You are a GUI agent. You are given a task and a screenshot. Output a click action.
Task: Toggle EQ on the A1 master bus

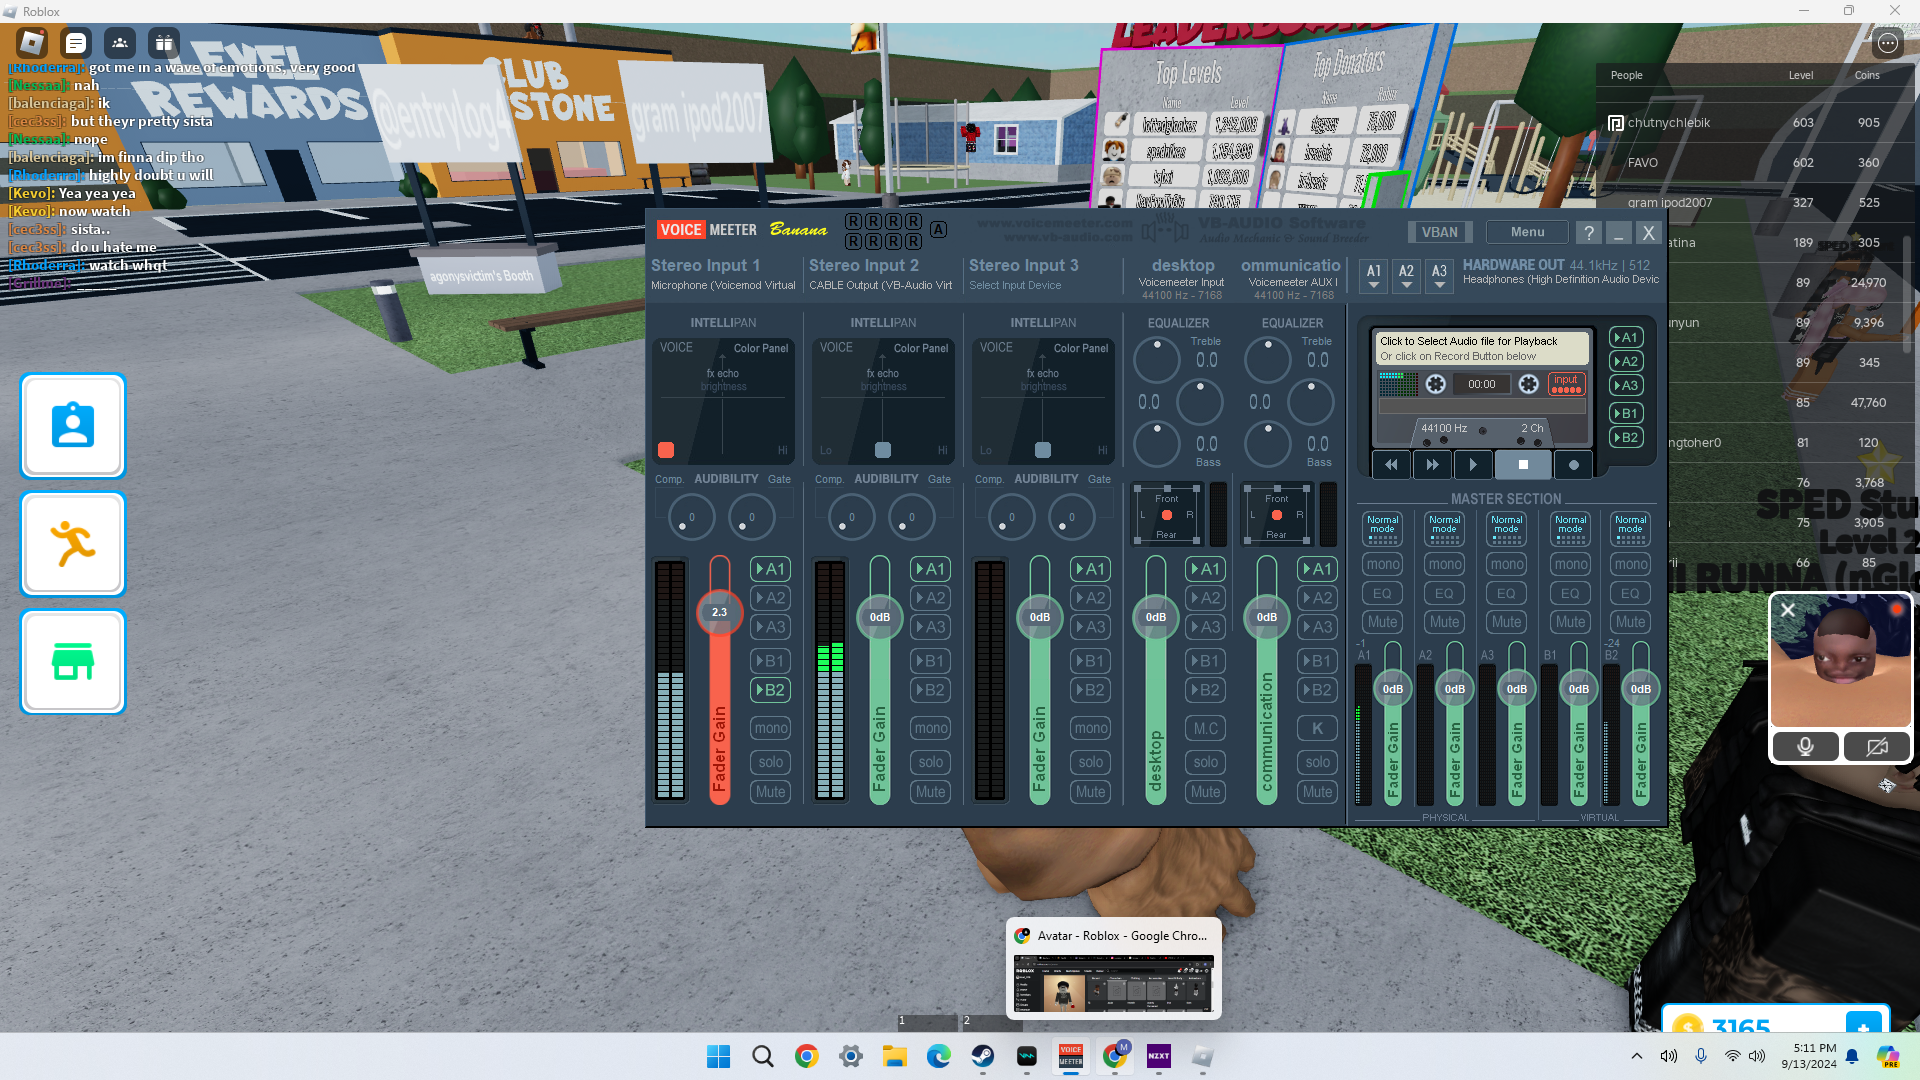pos(1382,593)
